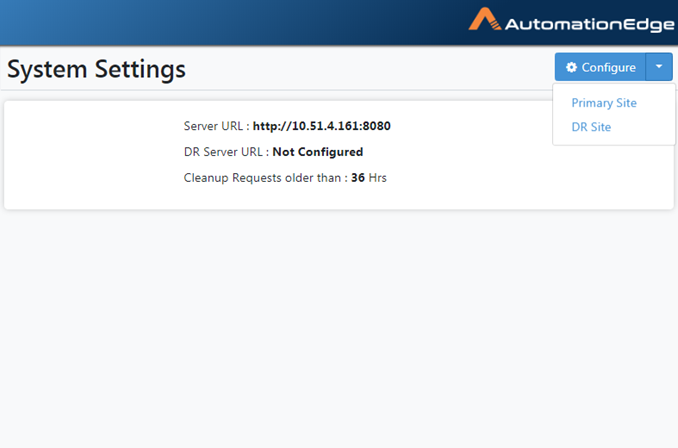
Task: Click the AutomationEdge wordmark text
Action: [x=590, y=25]
